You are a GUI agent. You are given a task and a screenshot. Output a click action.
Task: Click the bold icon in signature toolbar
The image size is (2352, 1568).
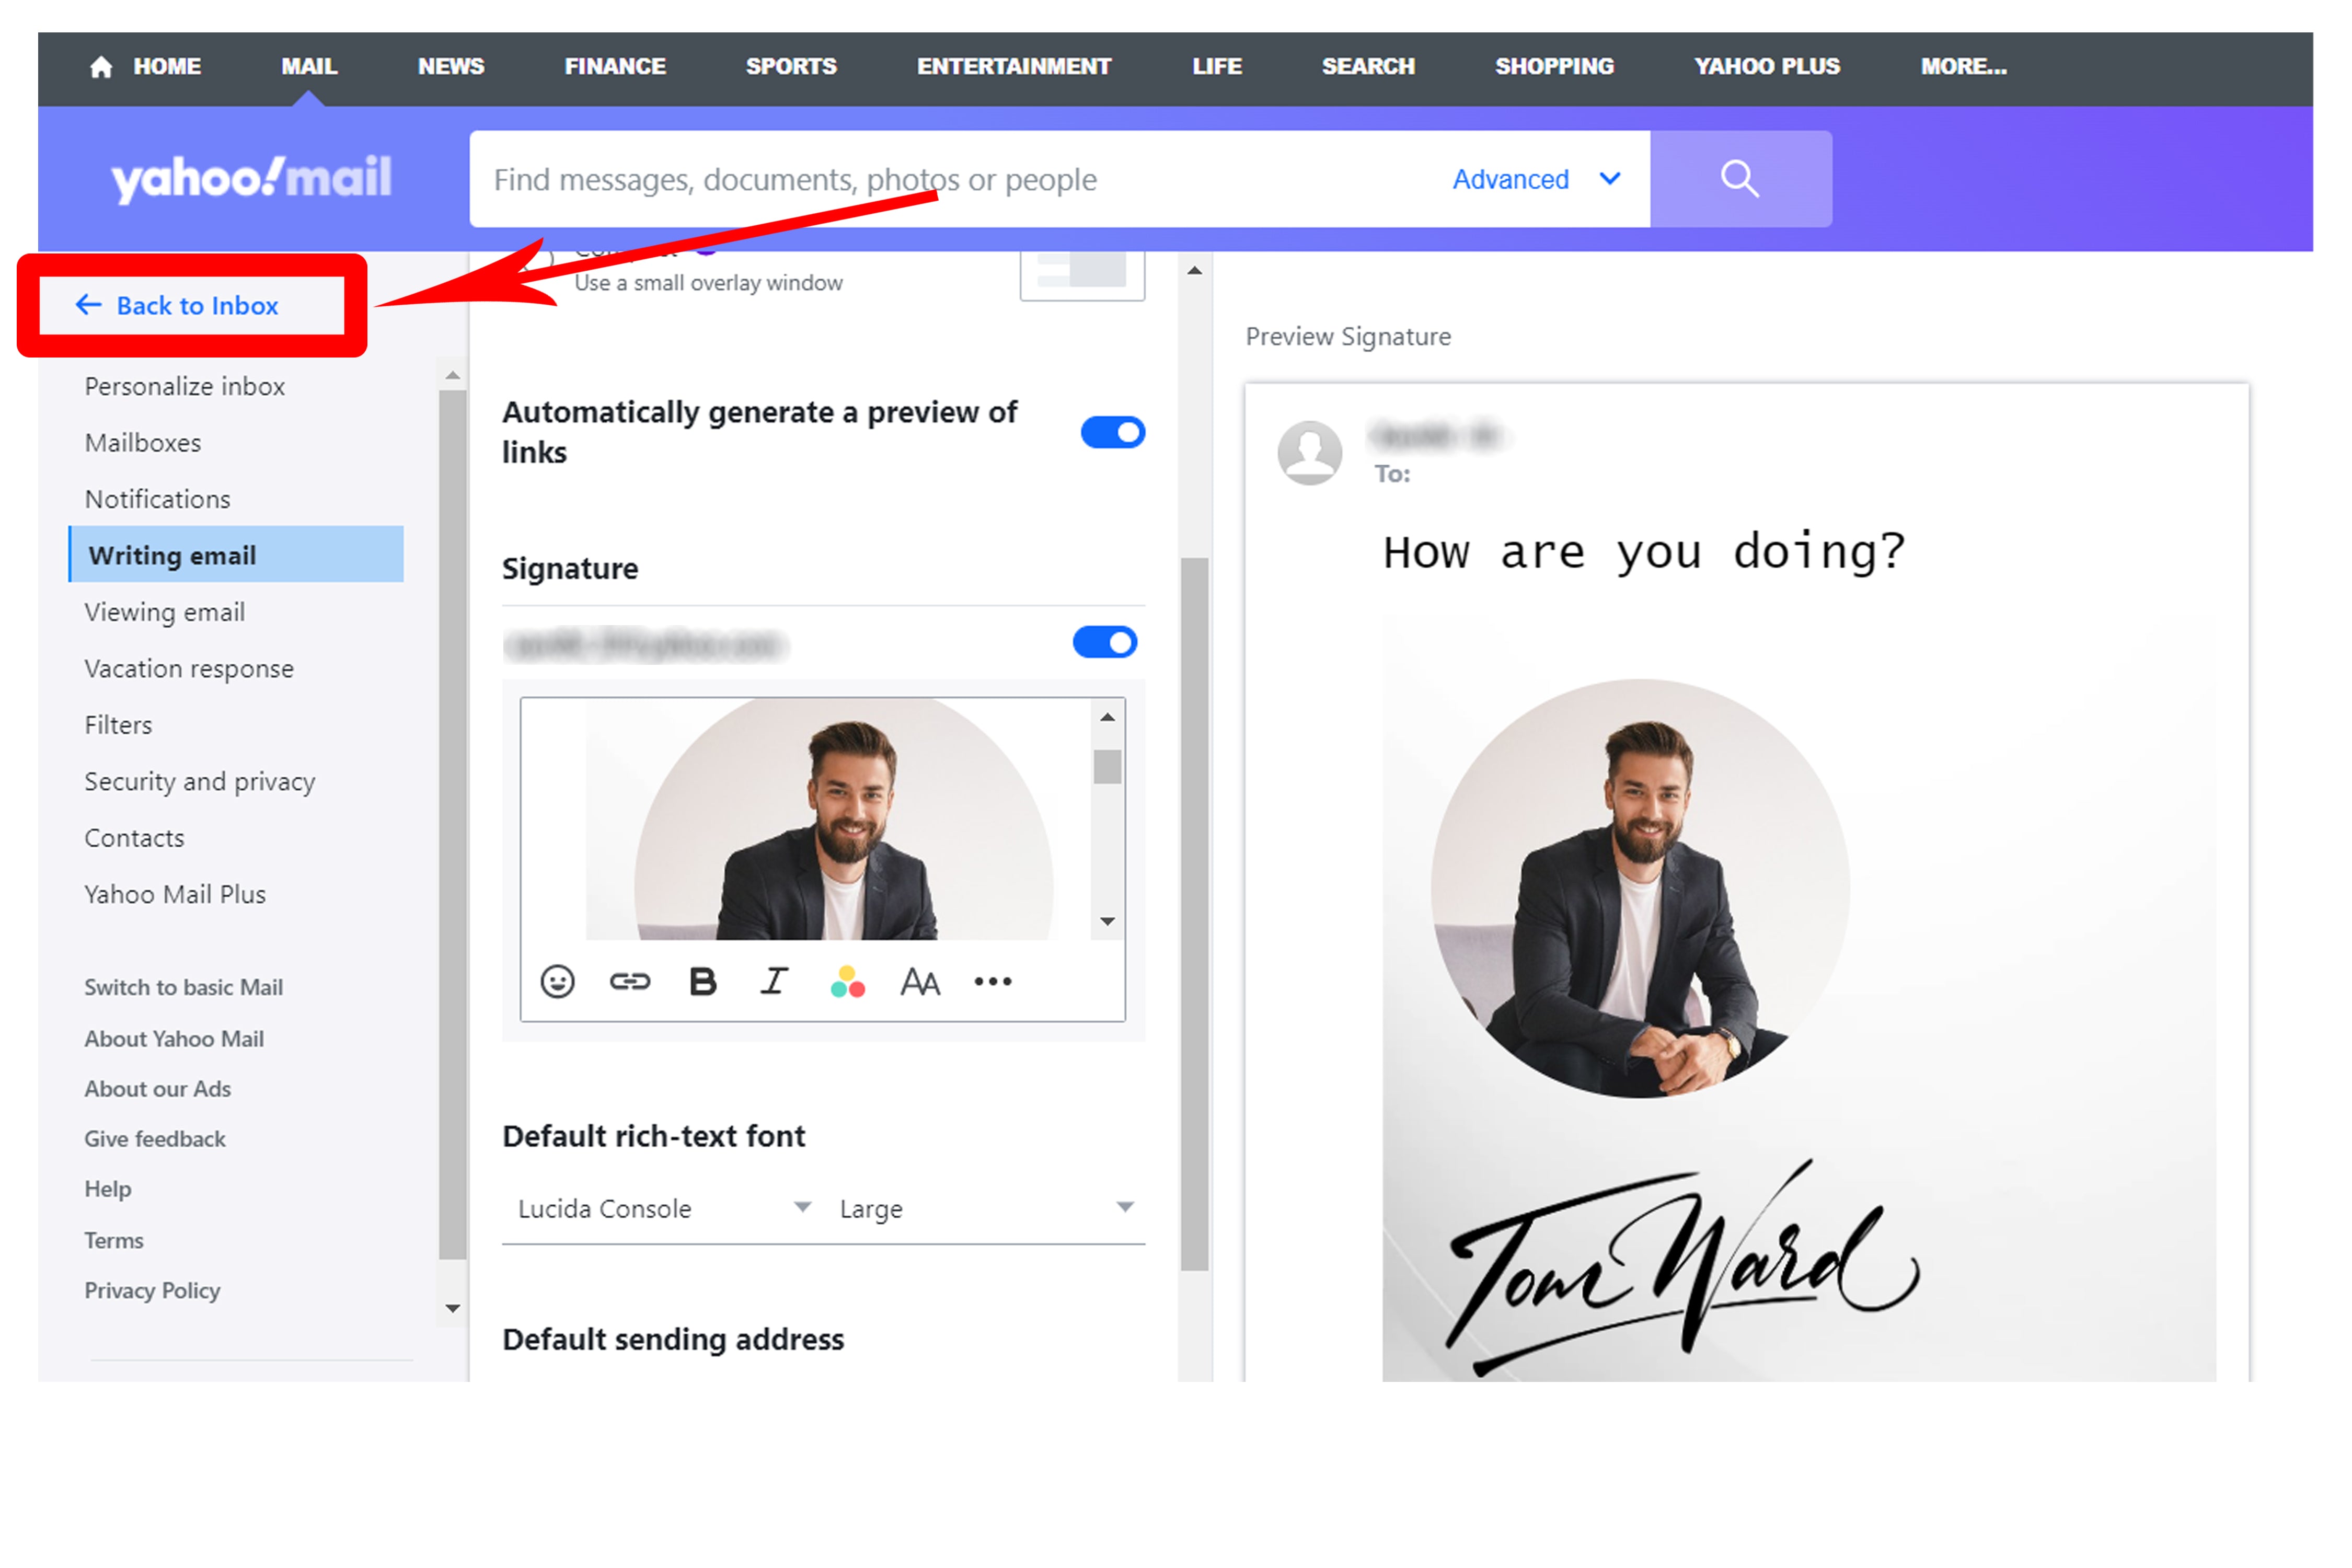702,982
